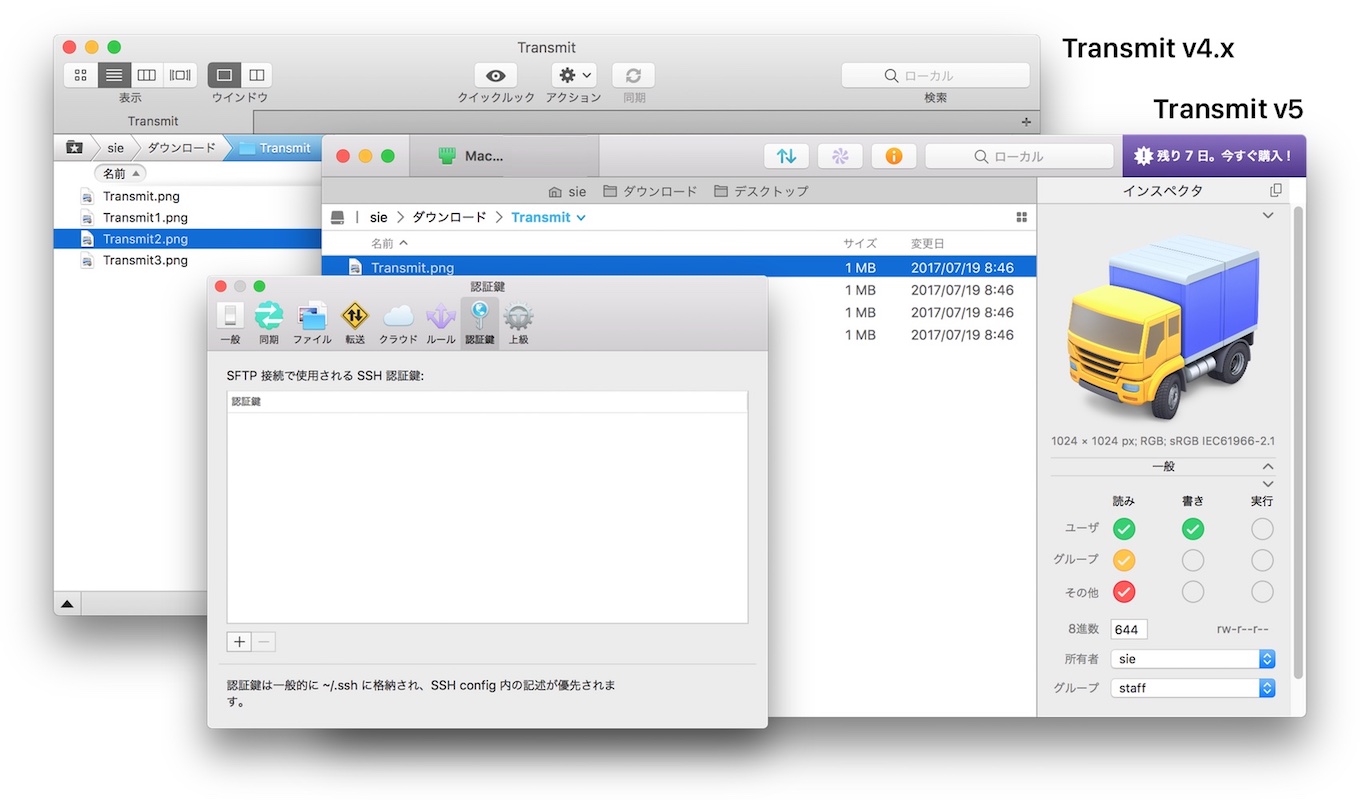Disable the ユーザ read permission checkmark
The width and height of the screenshot is (1360, 800).
tap(1123, 528)
